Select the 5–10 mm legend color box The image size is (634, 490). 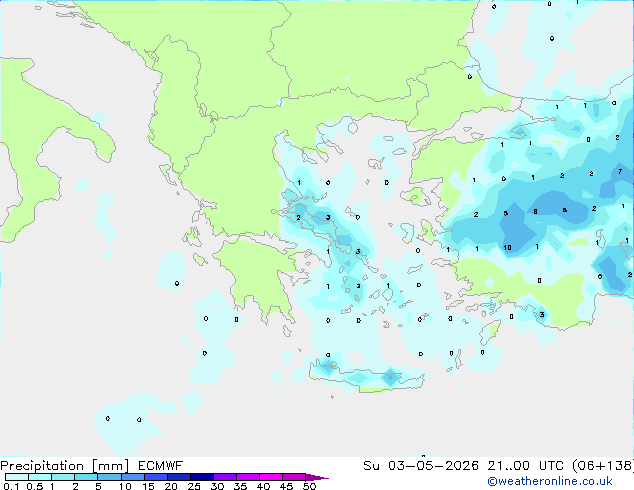click(109, 477)
